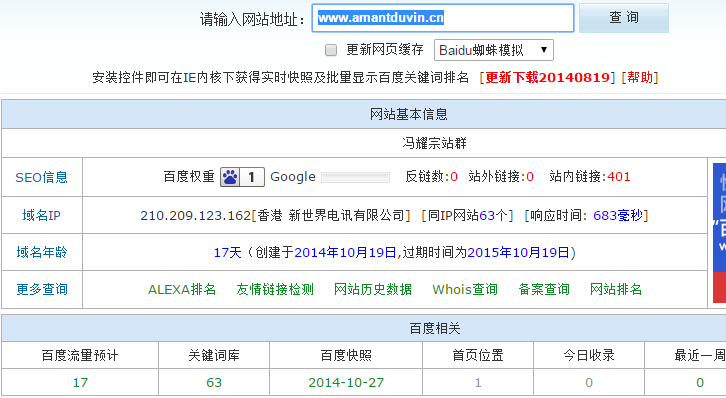Screen dimensions: 726x398
Task: Click the 反链数 value 0
Action: (454, 177)
